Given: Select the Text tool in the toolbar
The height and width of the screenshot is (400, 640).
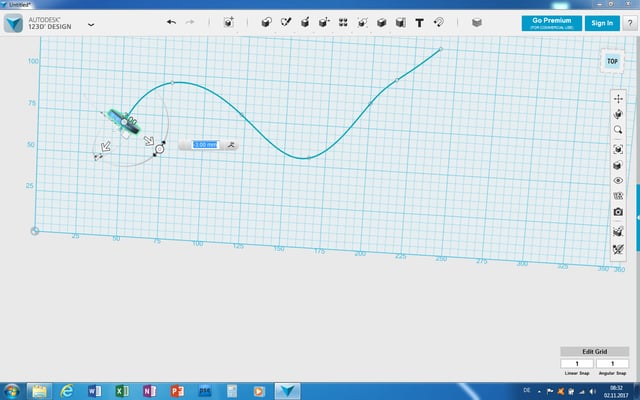Looking at the screenshot, I should (x=419, y=22).
